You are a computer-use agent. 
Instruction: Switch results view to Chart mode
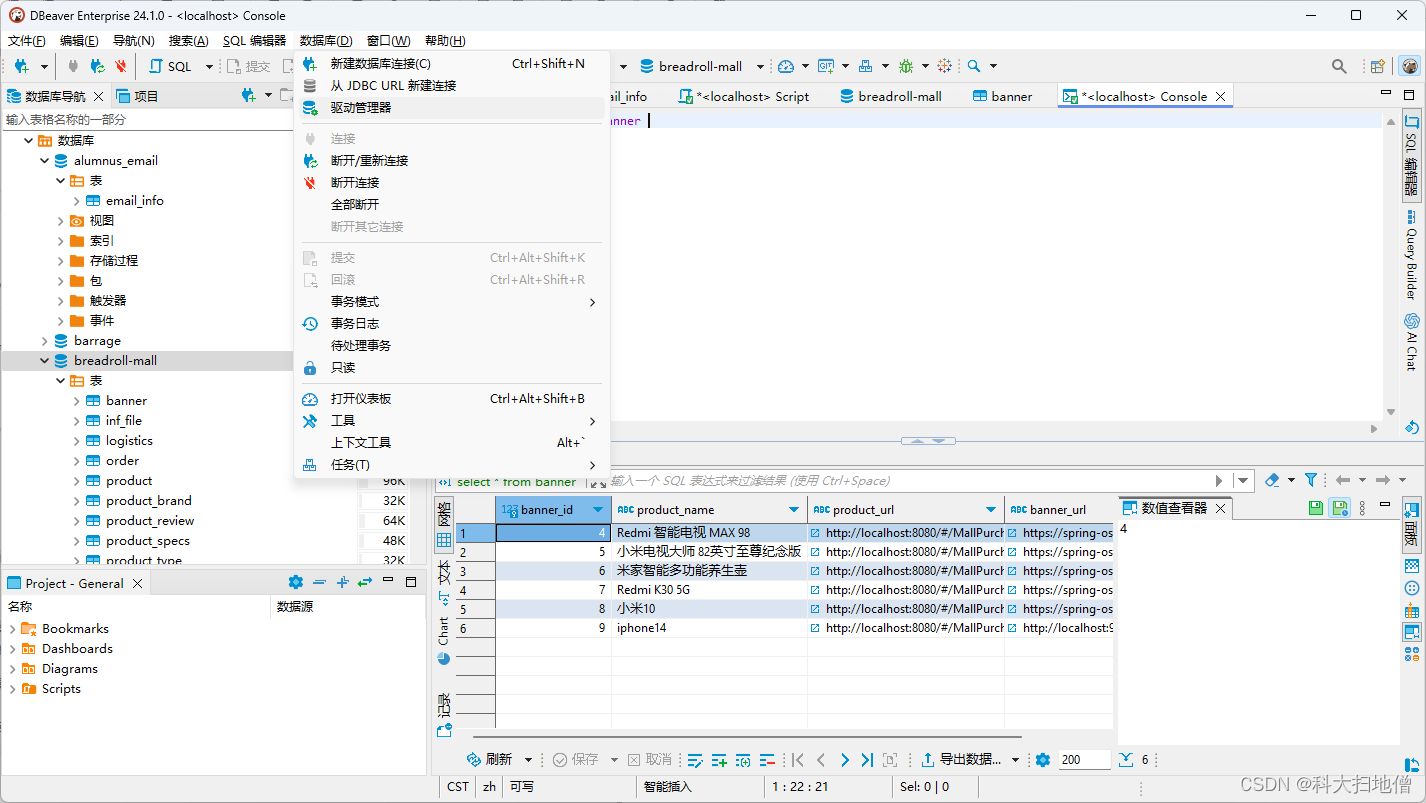[444, 640]
